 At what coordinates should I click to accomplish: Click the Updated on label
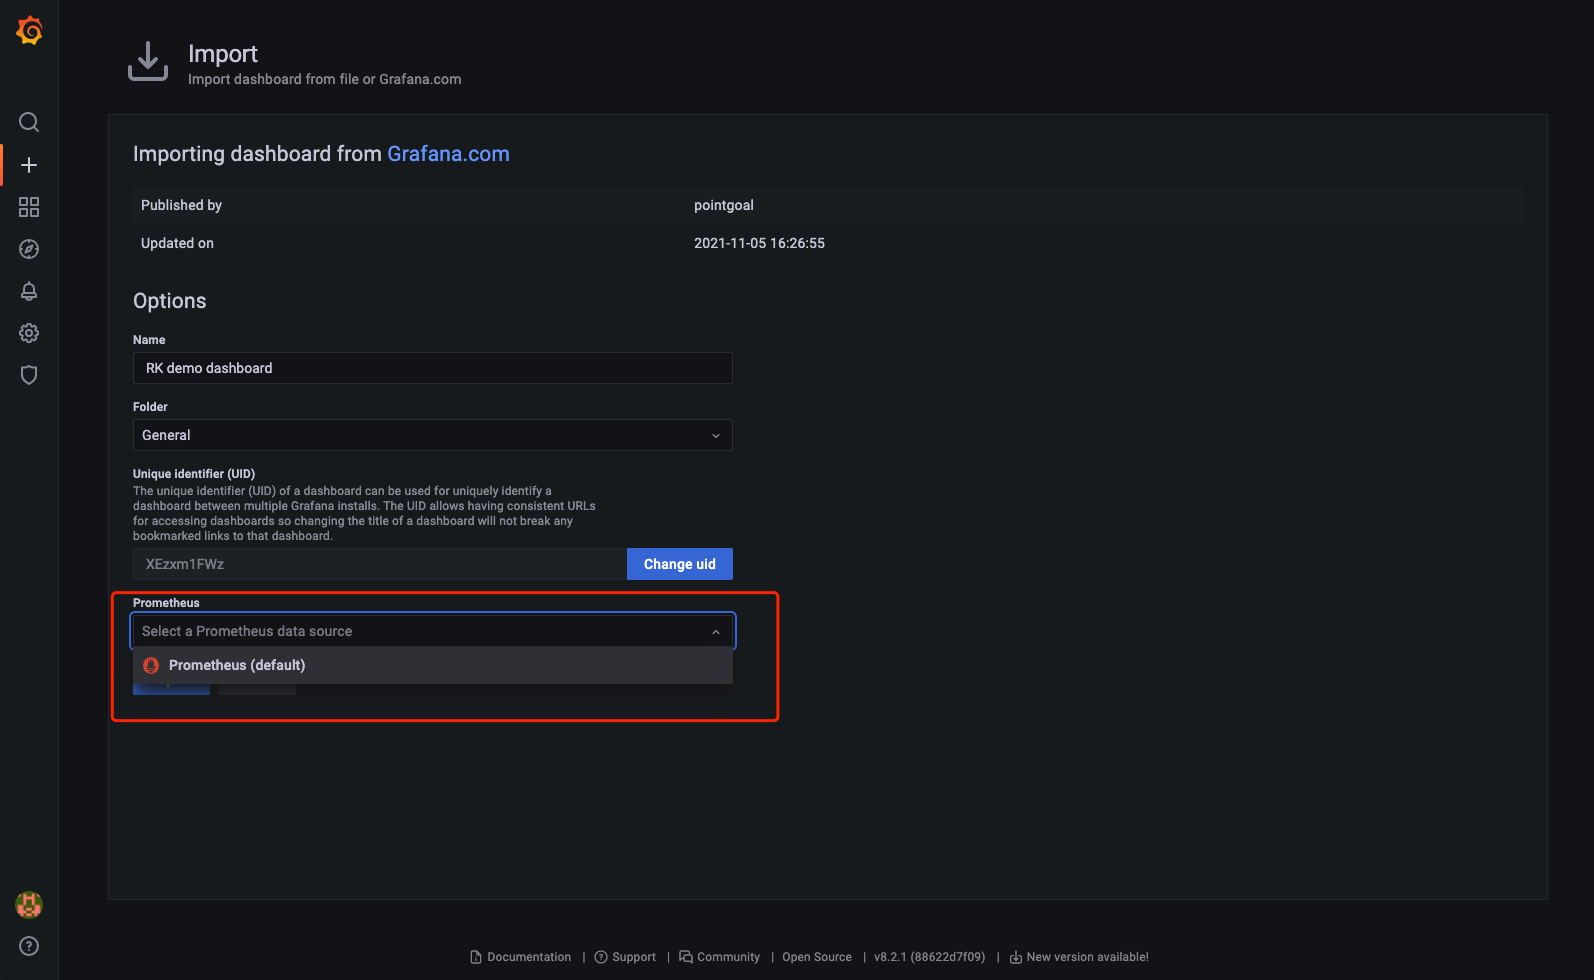tap(177, 243)
